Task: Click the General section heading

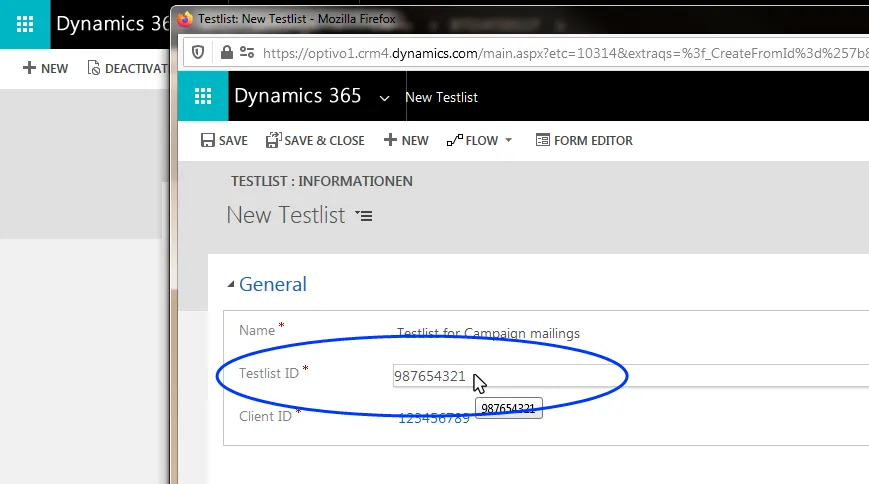Action: tap(273, 284)
